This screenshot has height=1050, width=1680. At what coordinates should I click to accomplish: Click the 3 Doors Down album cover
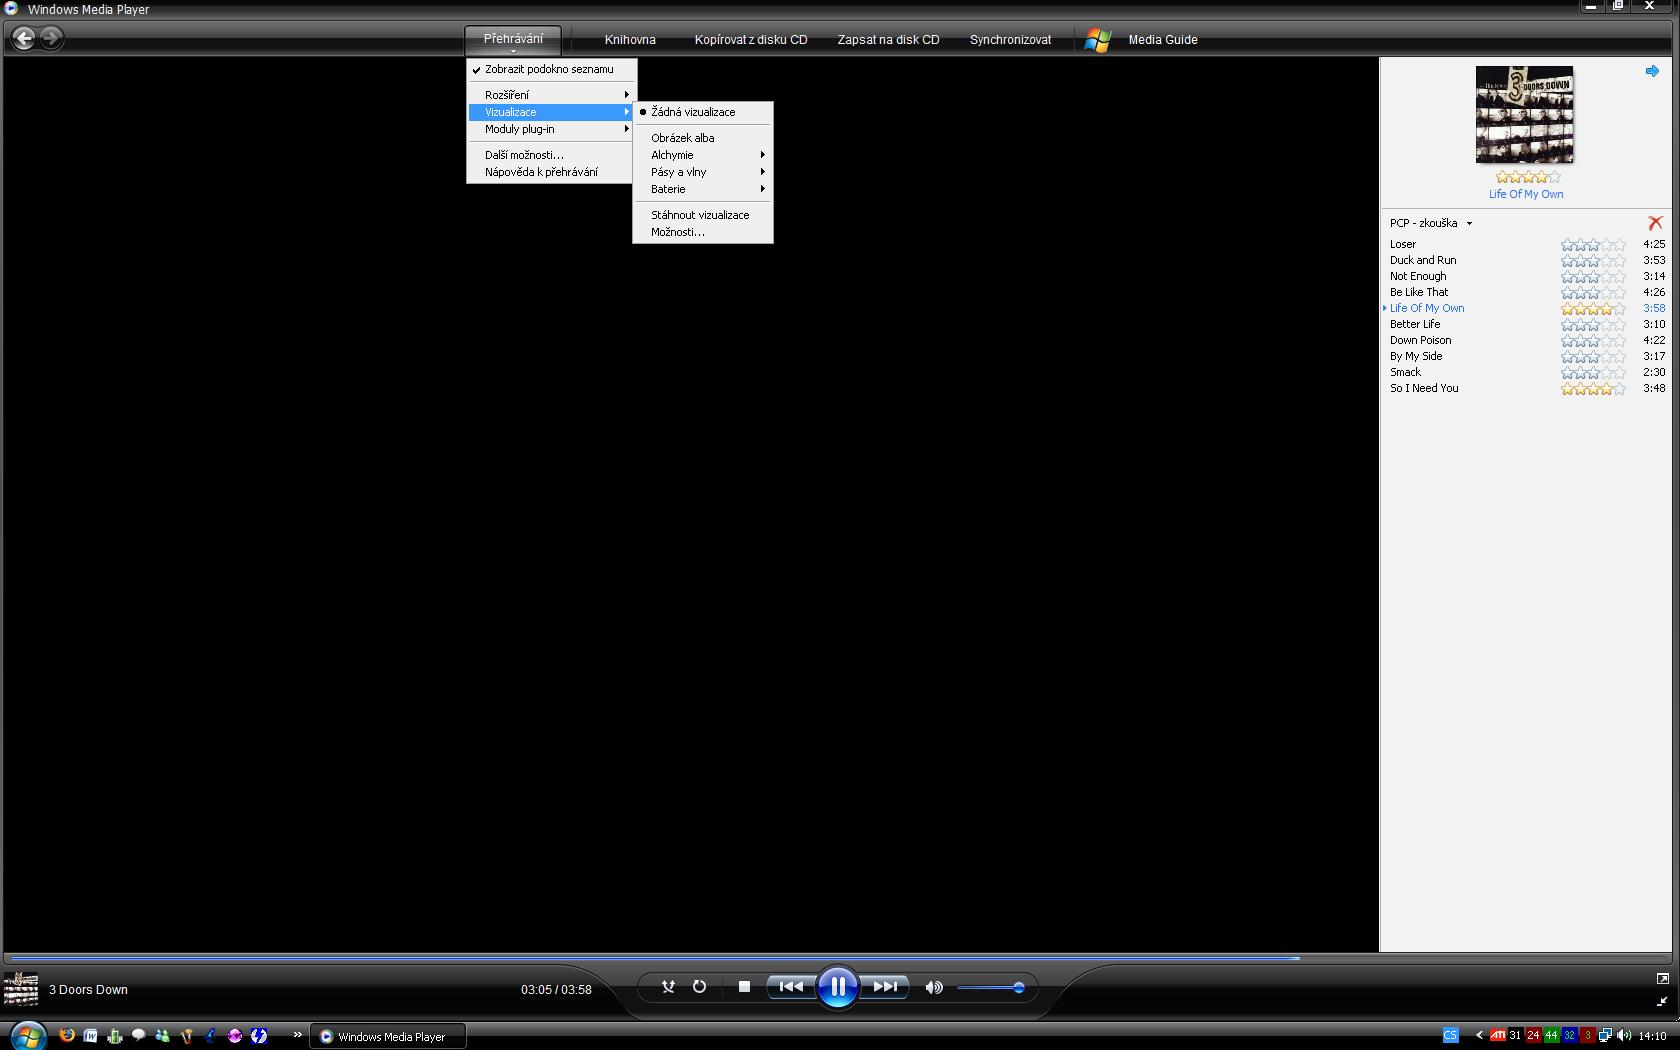click(x=1524, y=114)
